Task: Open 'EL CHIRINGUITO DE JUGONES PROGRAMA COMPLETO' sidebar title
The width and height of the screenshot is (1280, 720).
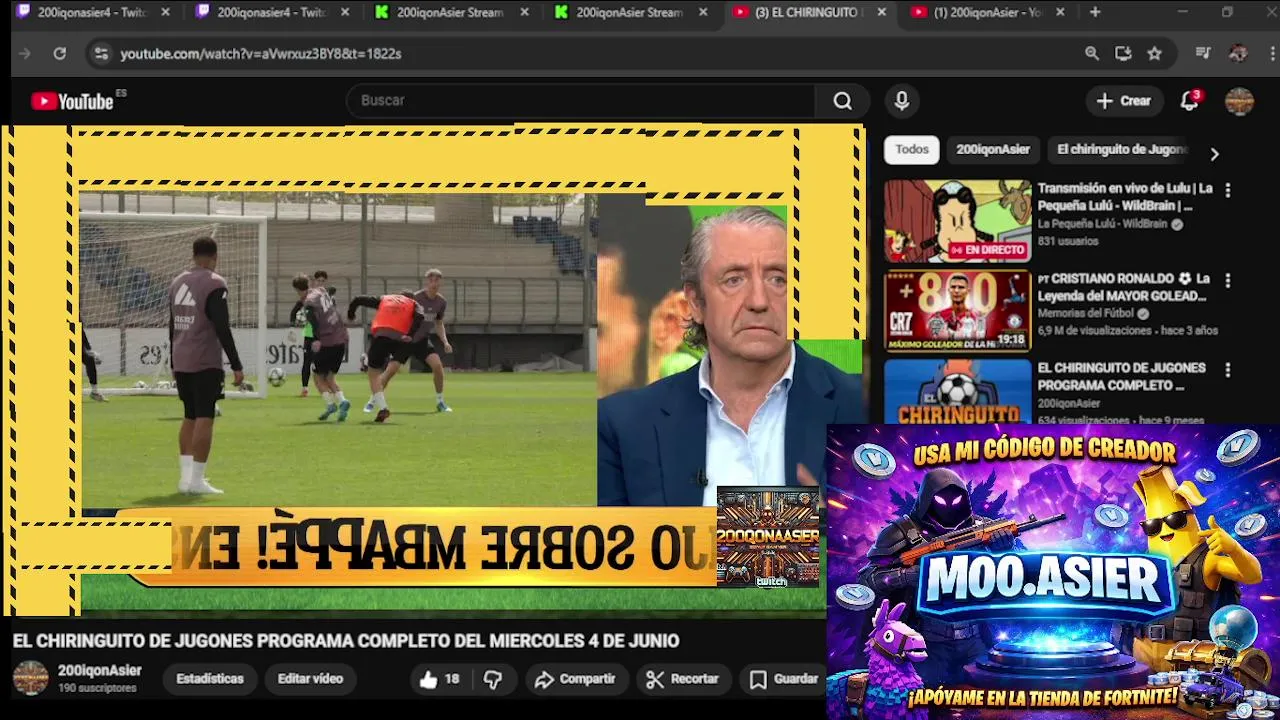Action: click(x=1121, y=377)
